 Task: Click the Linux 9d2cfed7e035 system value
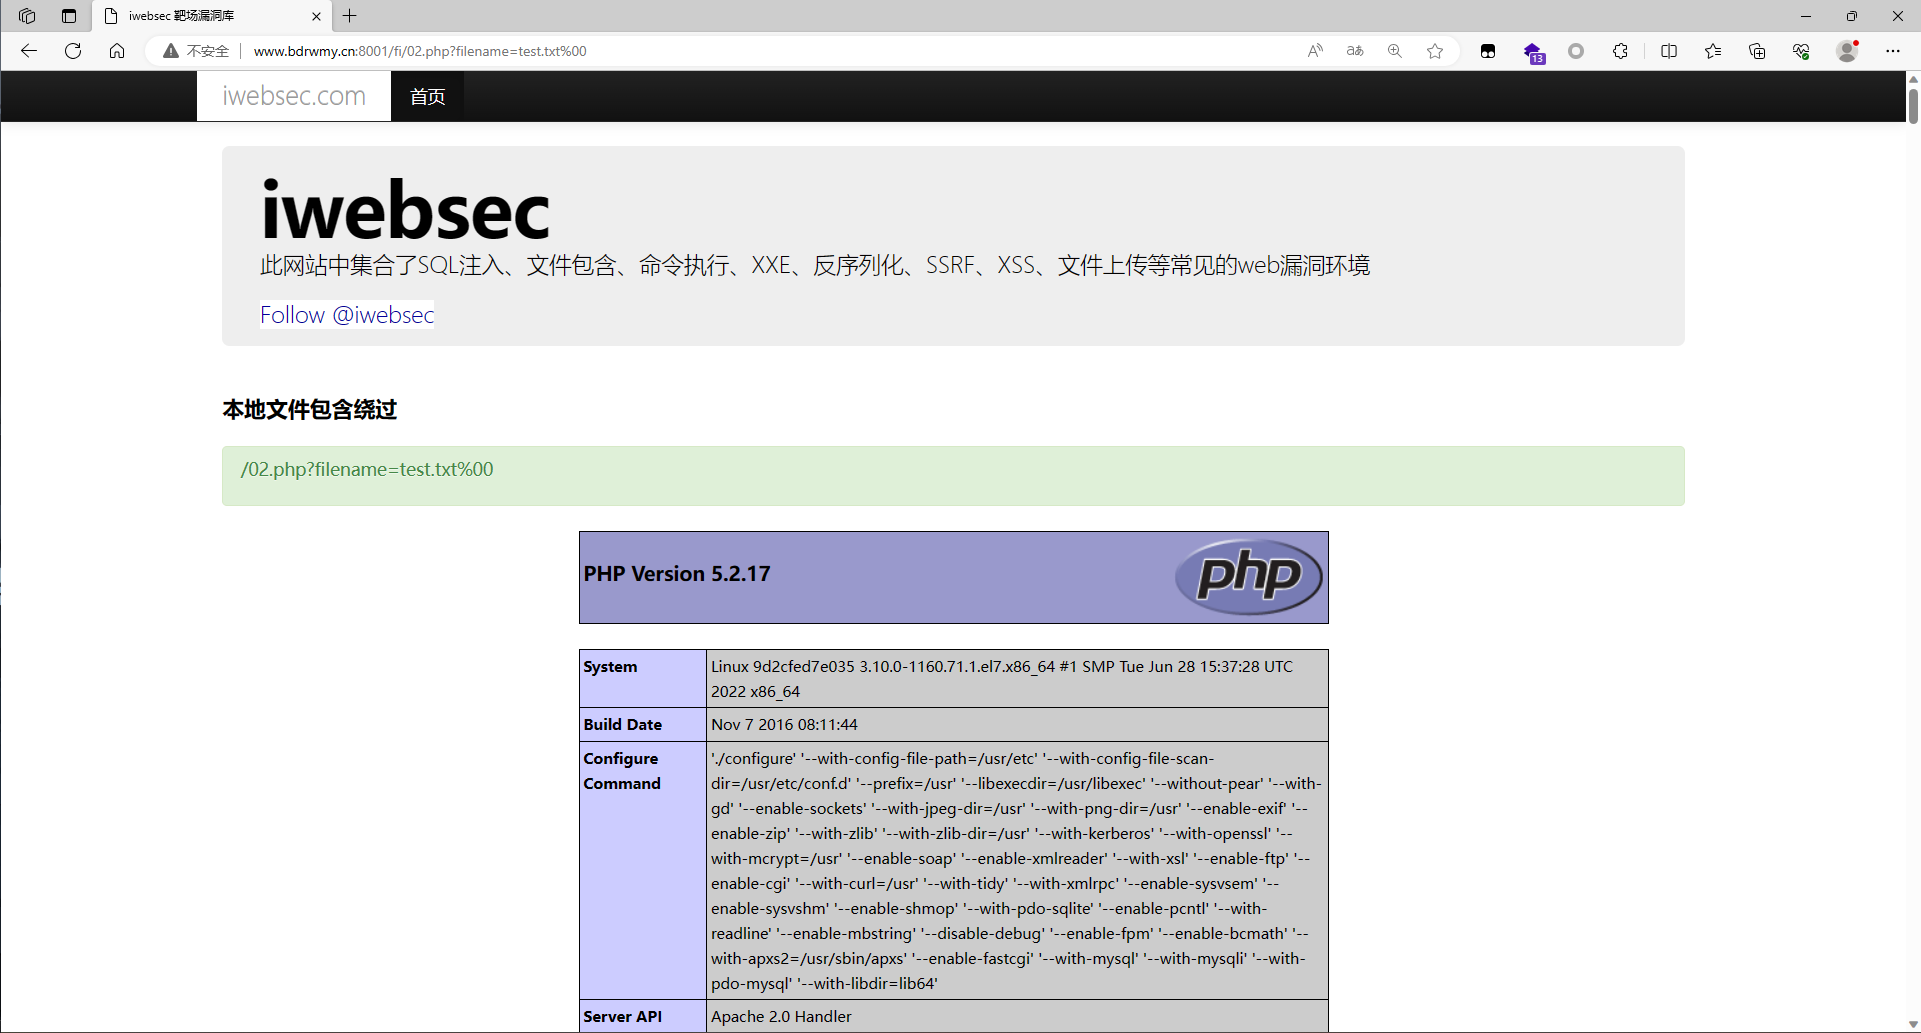point(1002,679)
